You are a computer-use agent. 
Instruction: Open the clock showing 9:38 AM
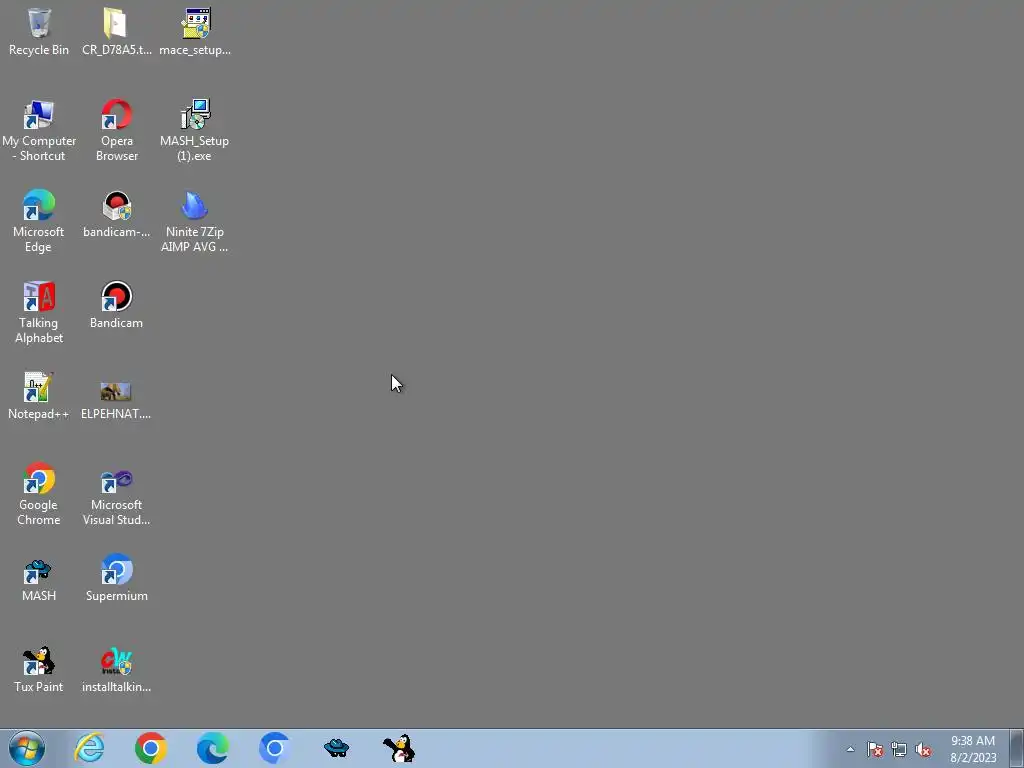coord(973,749)
